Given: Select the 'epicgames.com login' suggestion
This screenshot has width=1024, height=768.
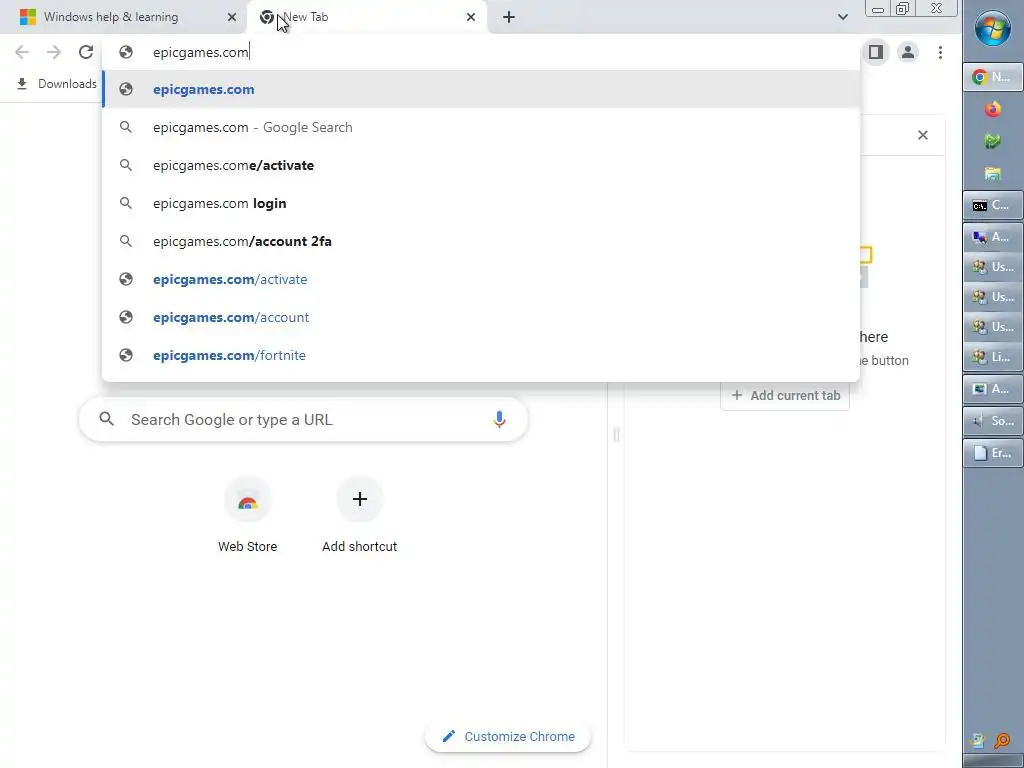Looking at the screenshot, I should [x=481, y=203].
